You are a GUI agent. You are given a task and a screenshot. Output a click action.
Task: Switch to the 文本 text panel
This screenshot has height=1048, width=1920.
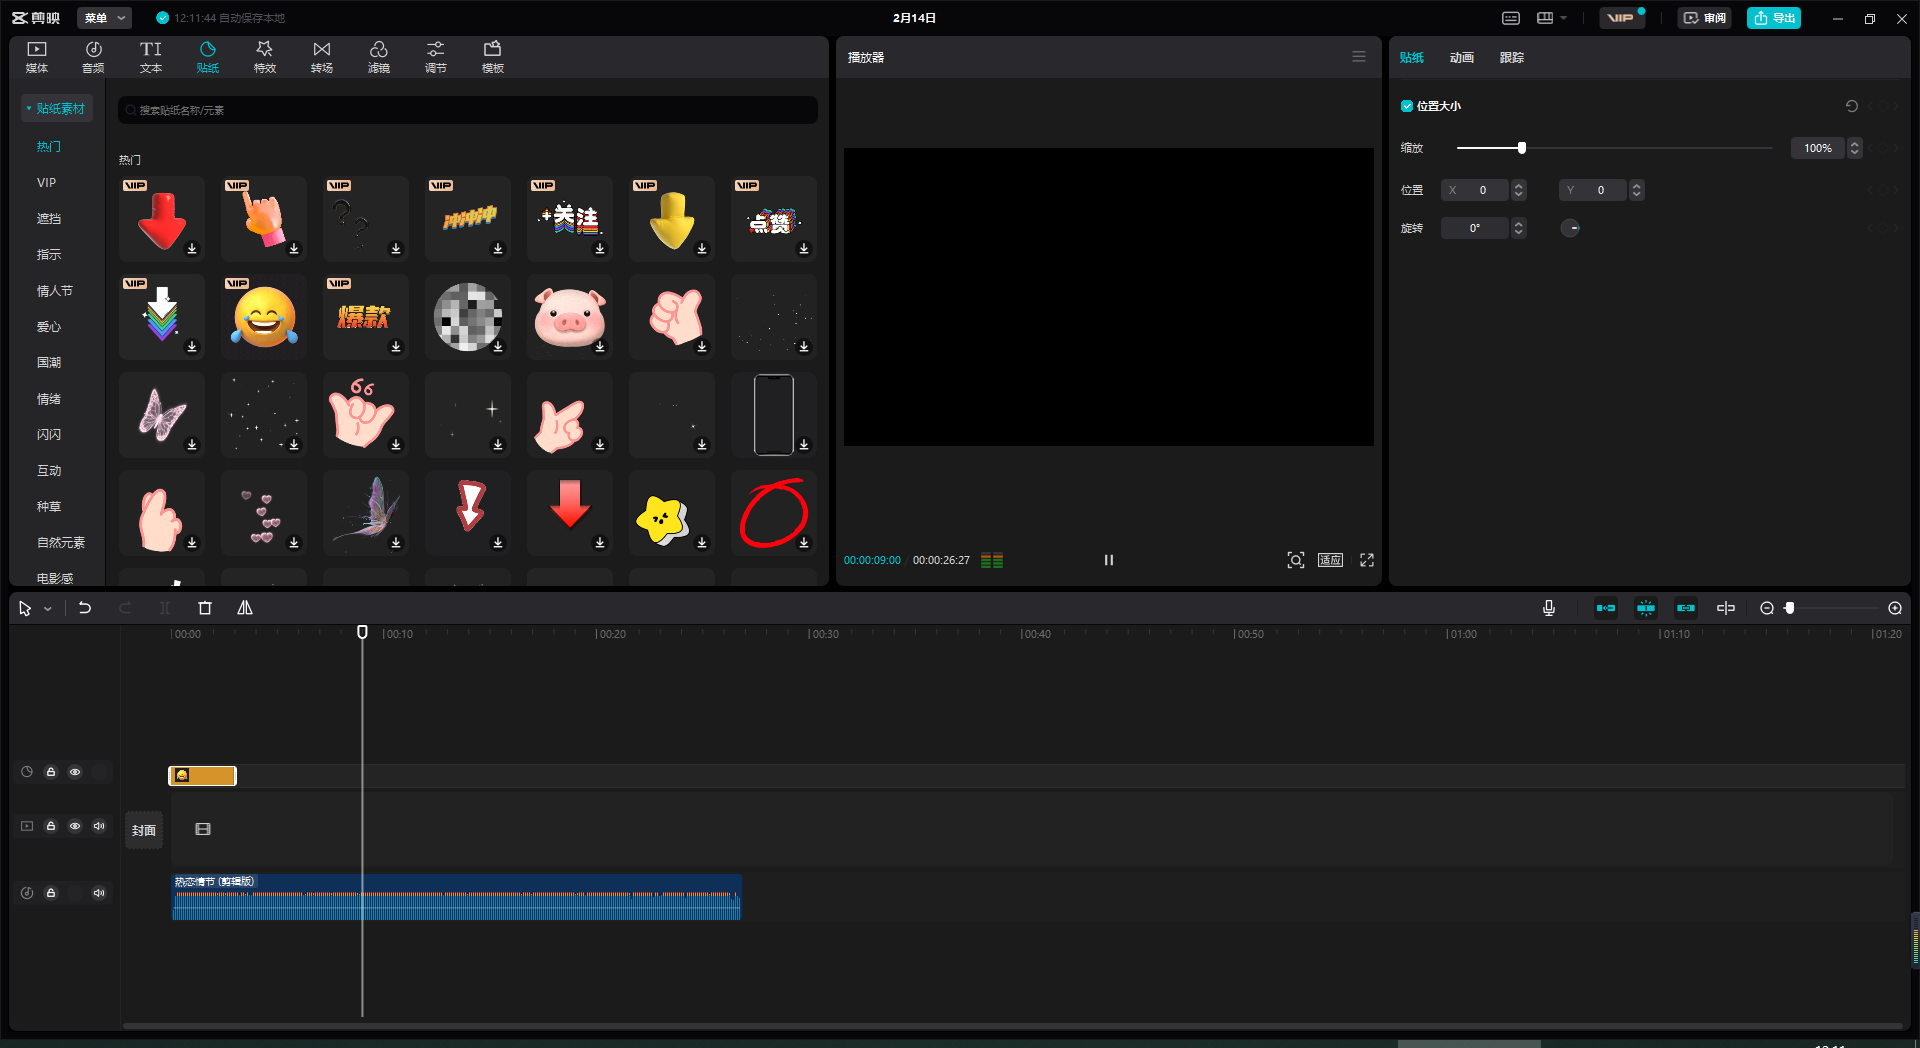point(151,57)
